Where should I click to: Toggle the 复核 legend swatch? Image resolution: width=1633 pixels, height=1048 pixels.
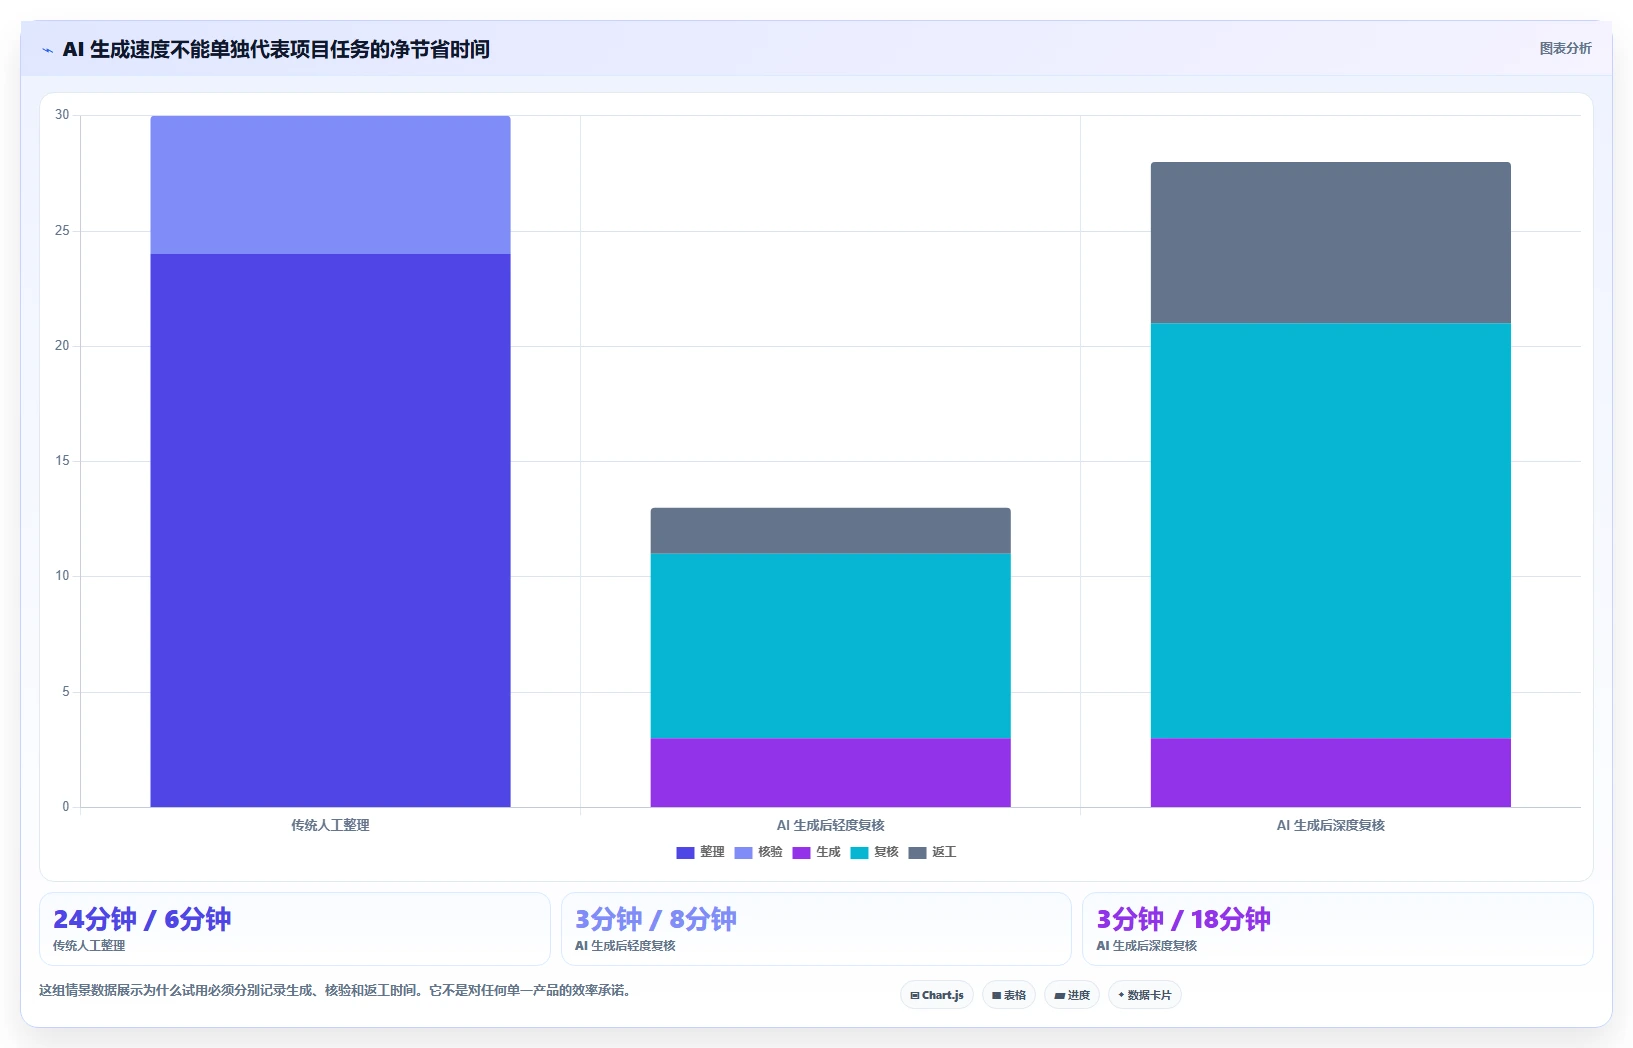click(859, 853)
